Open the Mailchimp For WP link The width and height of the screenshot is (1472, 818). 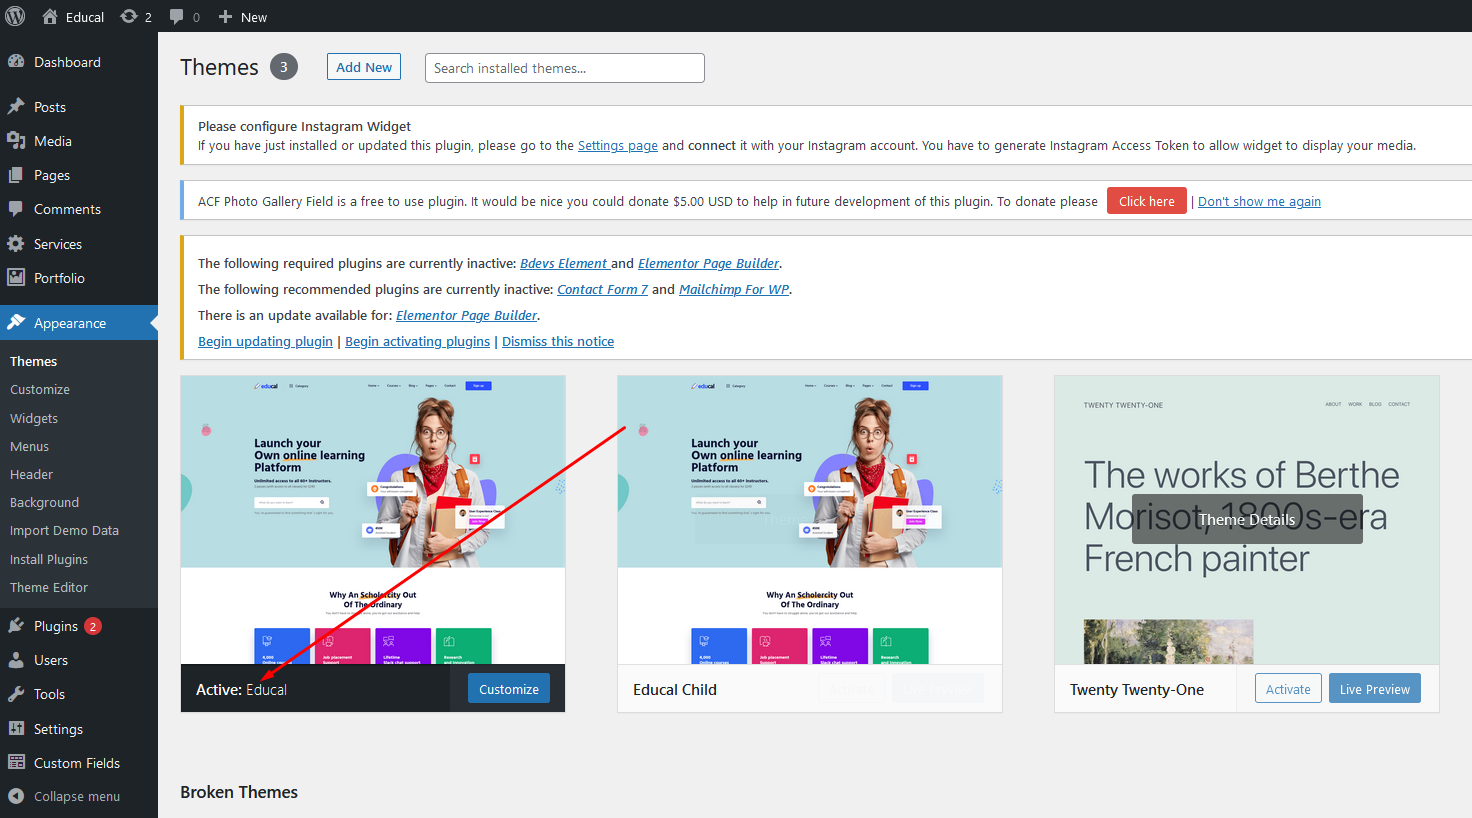[734, 289]
